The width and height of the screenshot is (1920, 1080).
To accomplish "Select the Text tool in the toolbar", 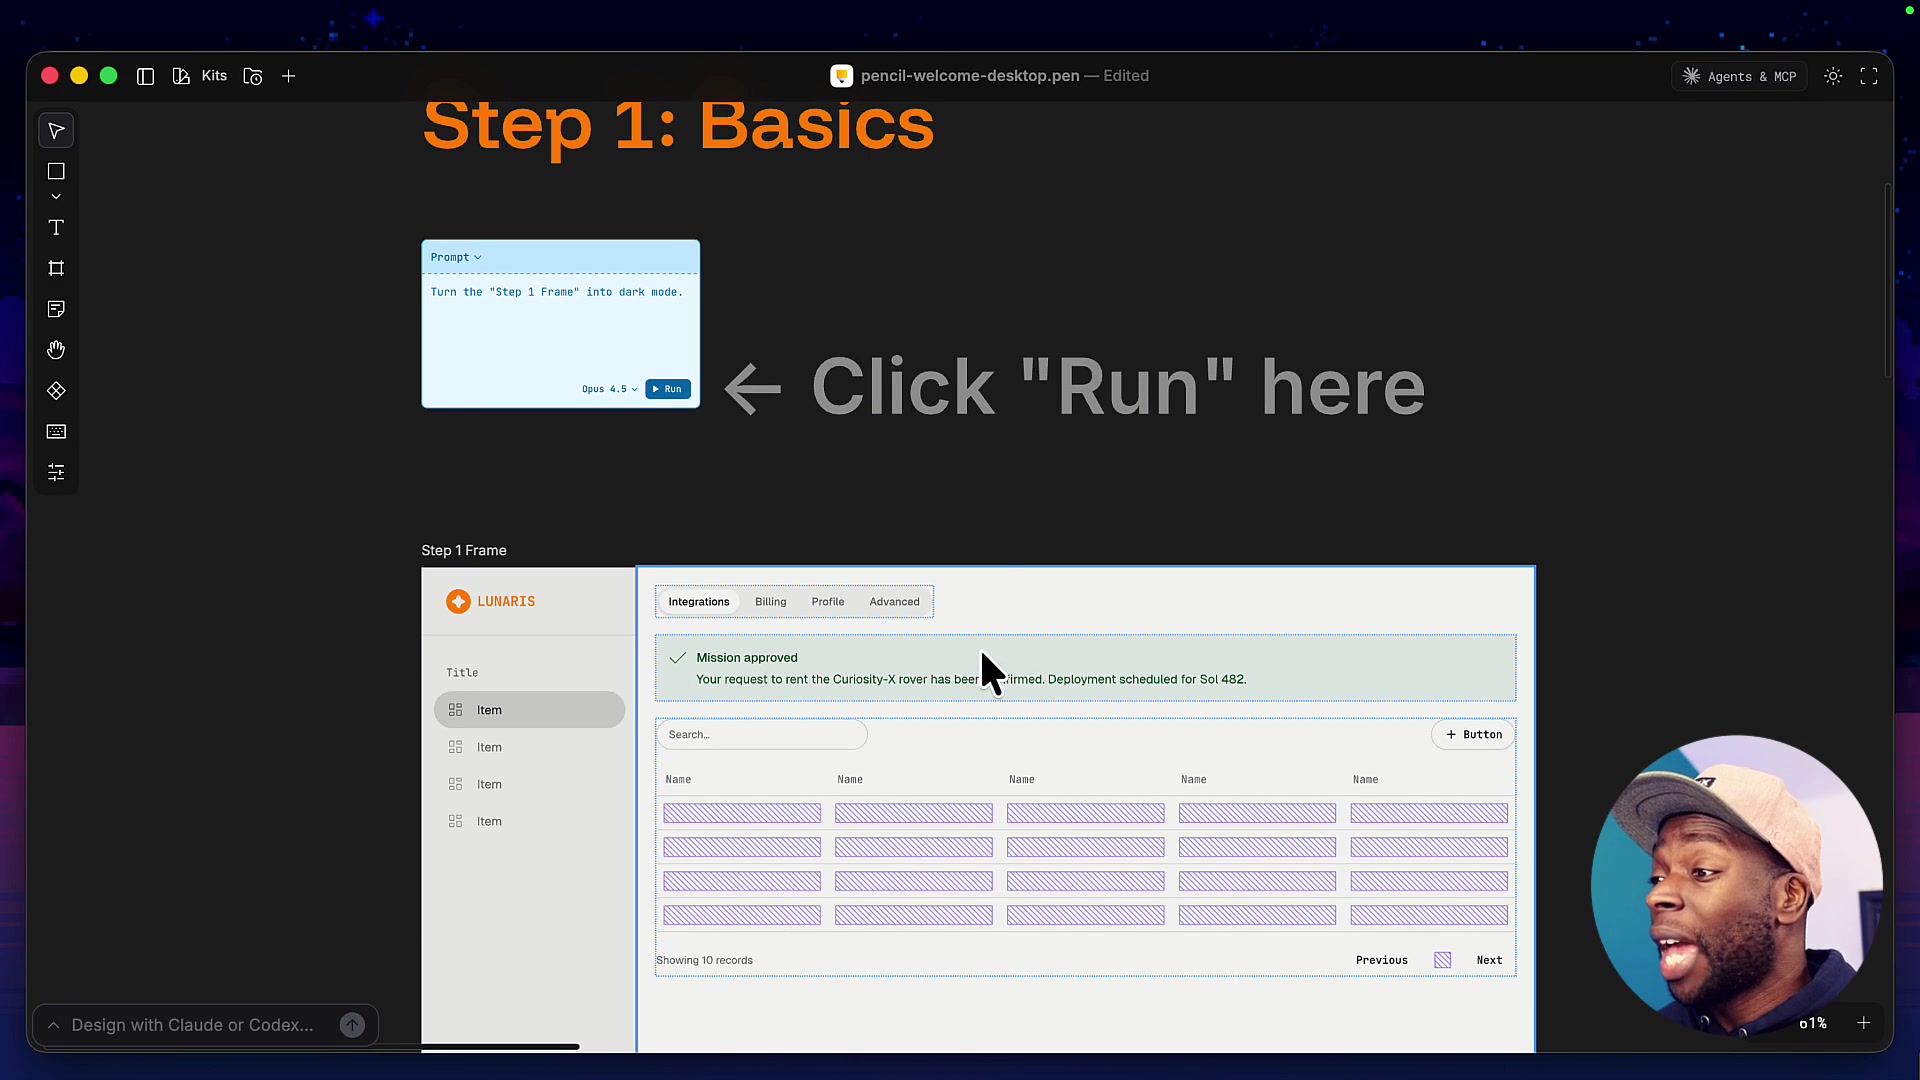I will [56, 228].
